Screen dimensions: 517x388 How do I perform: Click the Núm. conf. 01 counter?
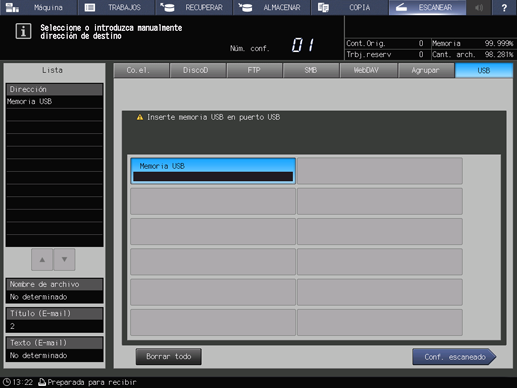273,45
